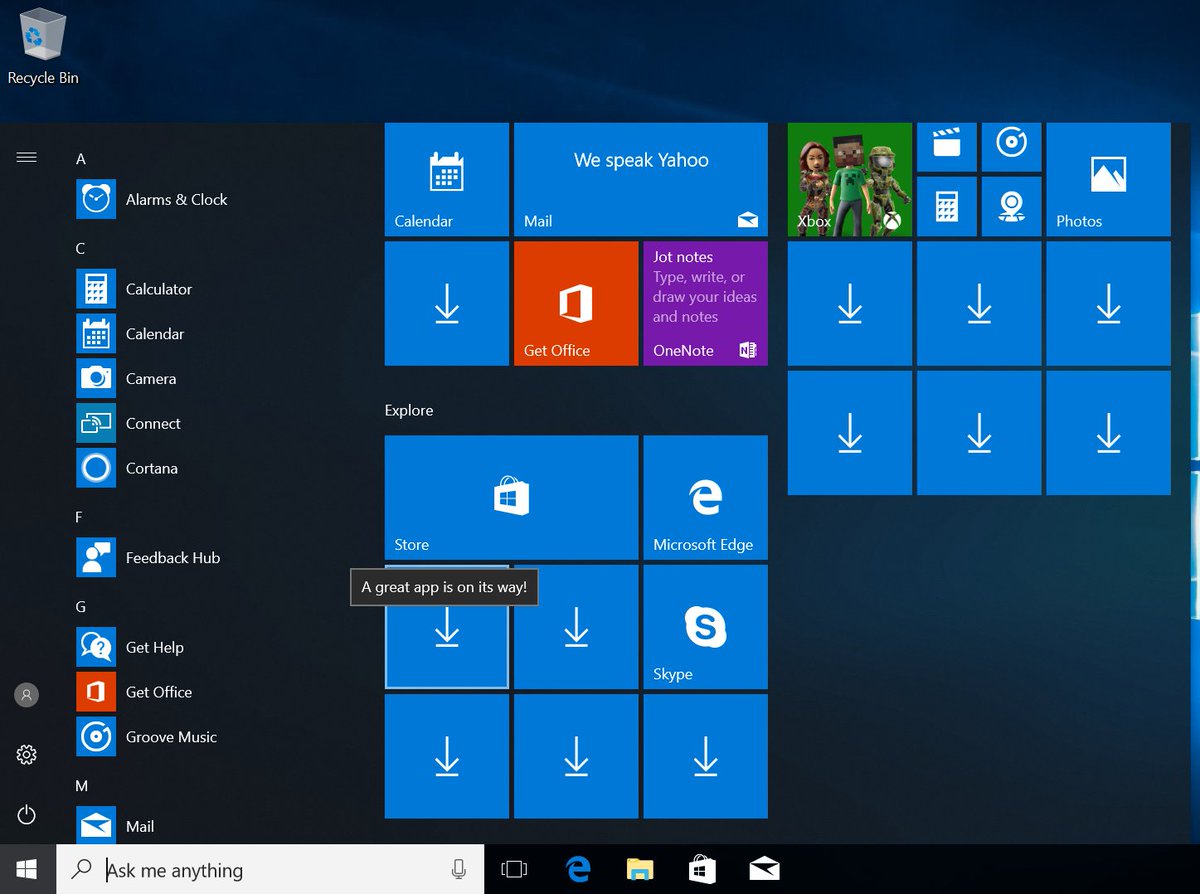1200x894 pixels.
Task: Open Task View from the taskbar
Action: point(514,869)
